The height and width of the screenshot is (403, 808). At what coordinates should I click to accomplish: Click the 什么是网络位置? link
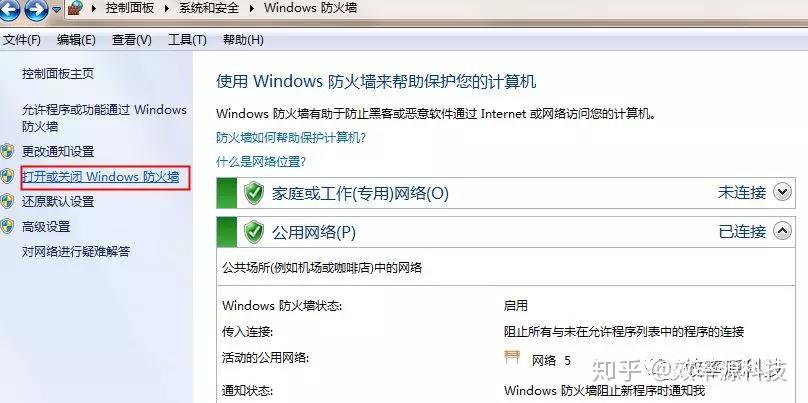click(x=261, y=162)
